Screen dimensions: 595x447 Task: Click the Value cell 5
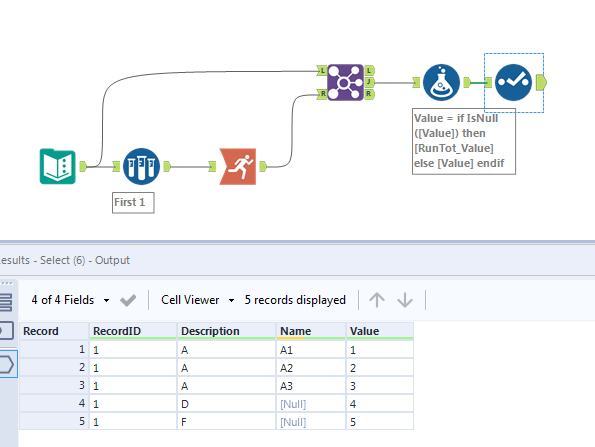pos(380,421)
